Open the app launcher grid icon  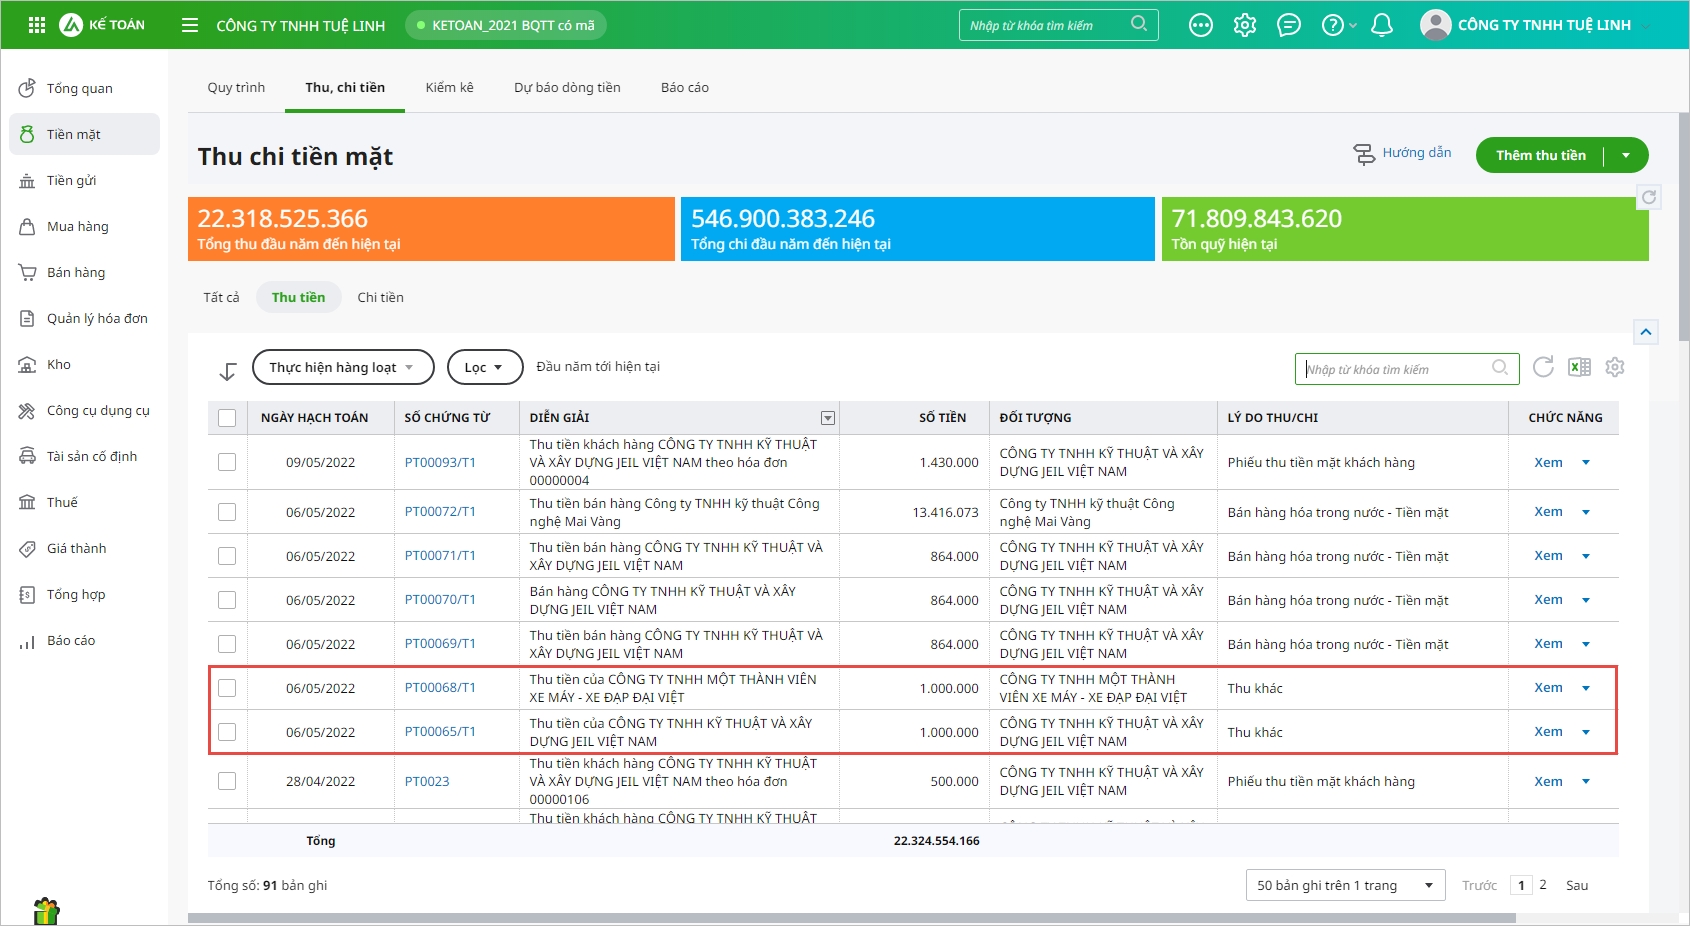tap(37, 25)
